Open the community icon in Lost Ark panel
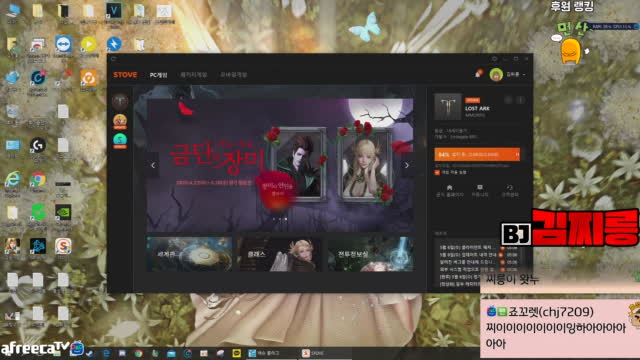The height and width of the screenshot is (360, 640). point(480,190)
